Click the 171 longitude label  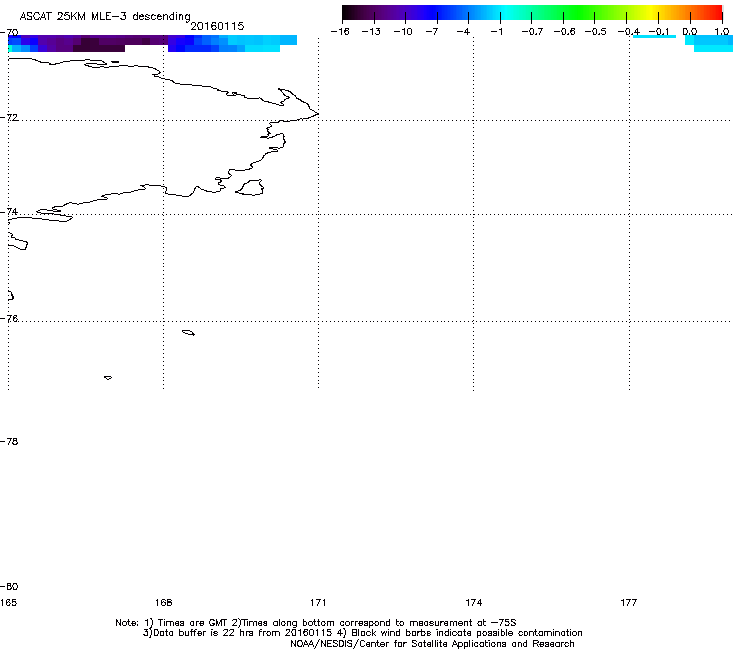click(x=318, y=603)
